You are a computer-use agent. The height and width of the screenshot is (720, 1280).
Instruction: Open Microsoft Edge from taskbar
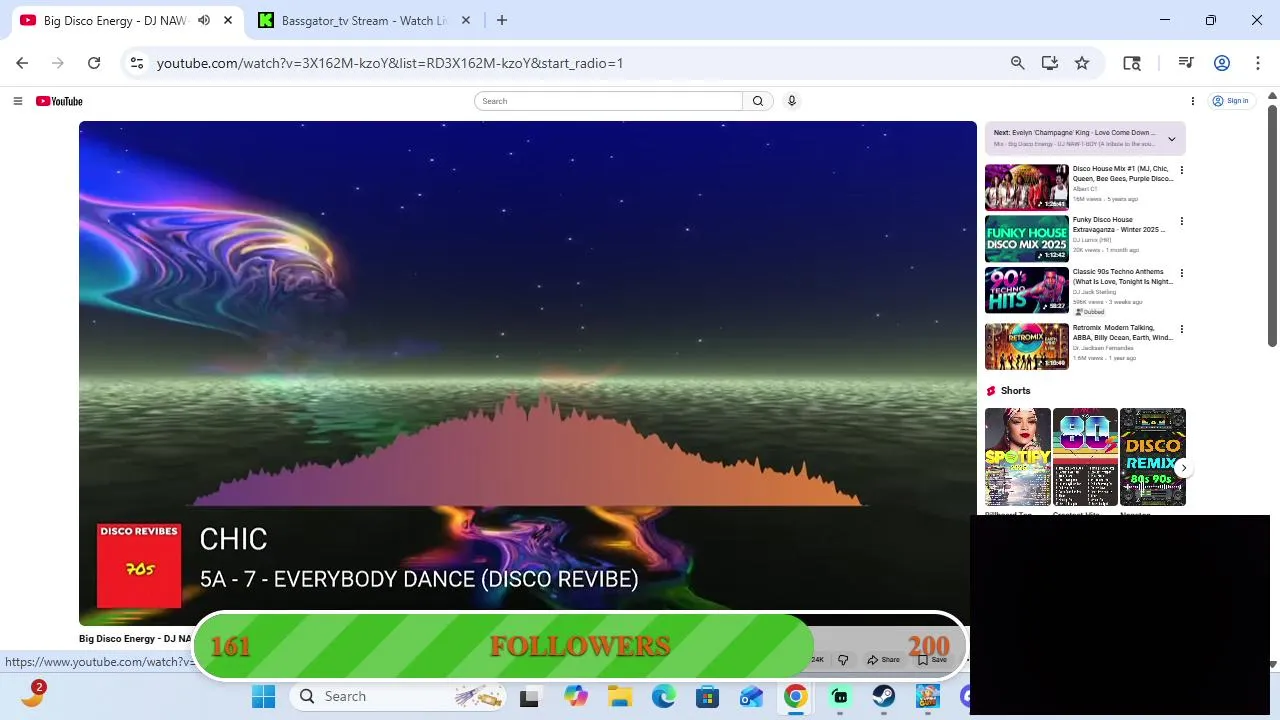click(664, 697)
